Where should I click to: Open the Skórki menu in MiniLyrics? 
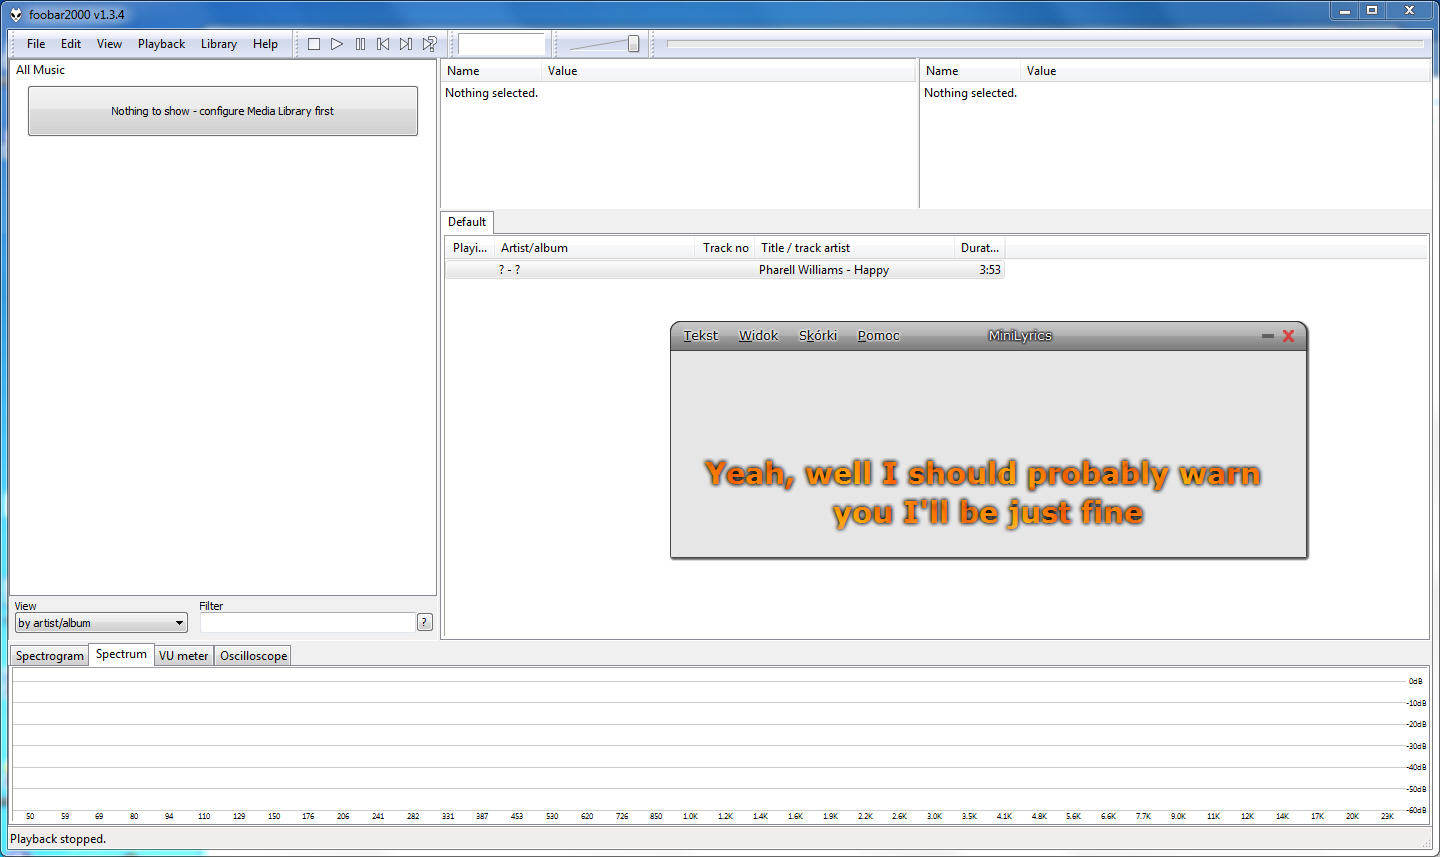pyautogui.click(x=817, y=336)
